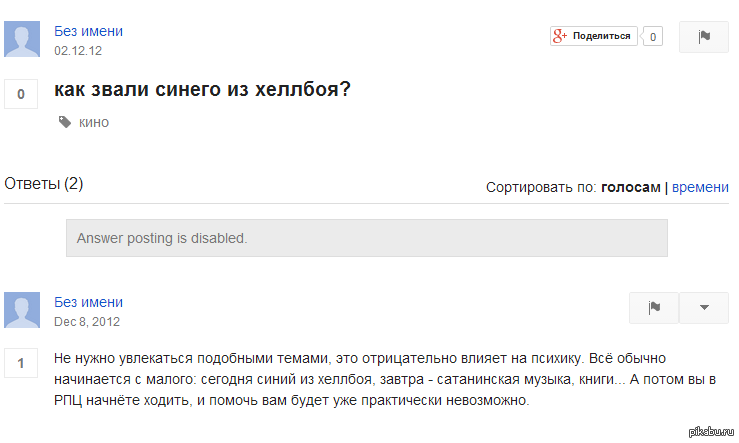
Task: Click the question vote count box
Action: point(21,94)
